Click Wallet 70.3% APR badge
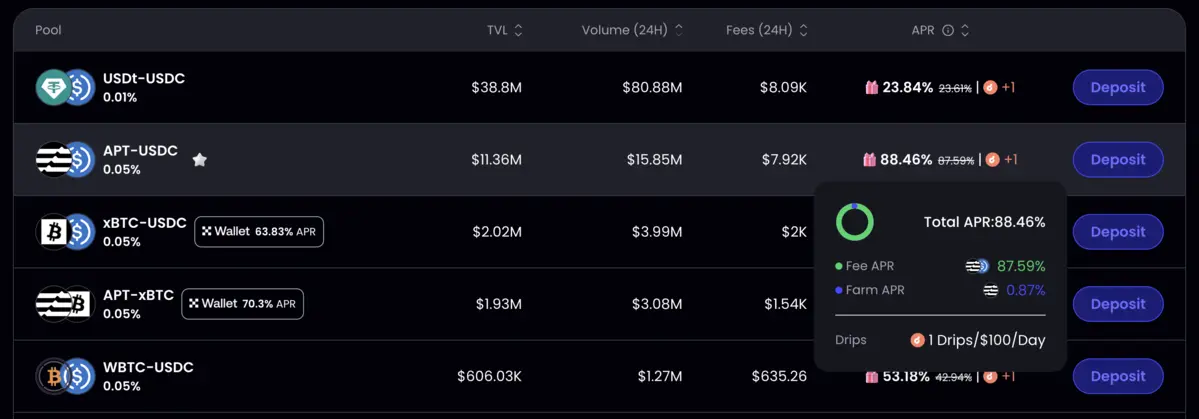This screenshot has height=419, width=1199. (242, 304)
